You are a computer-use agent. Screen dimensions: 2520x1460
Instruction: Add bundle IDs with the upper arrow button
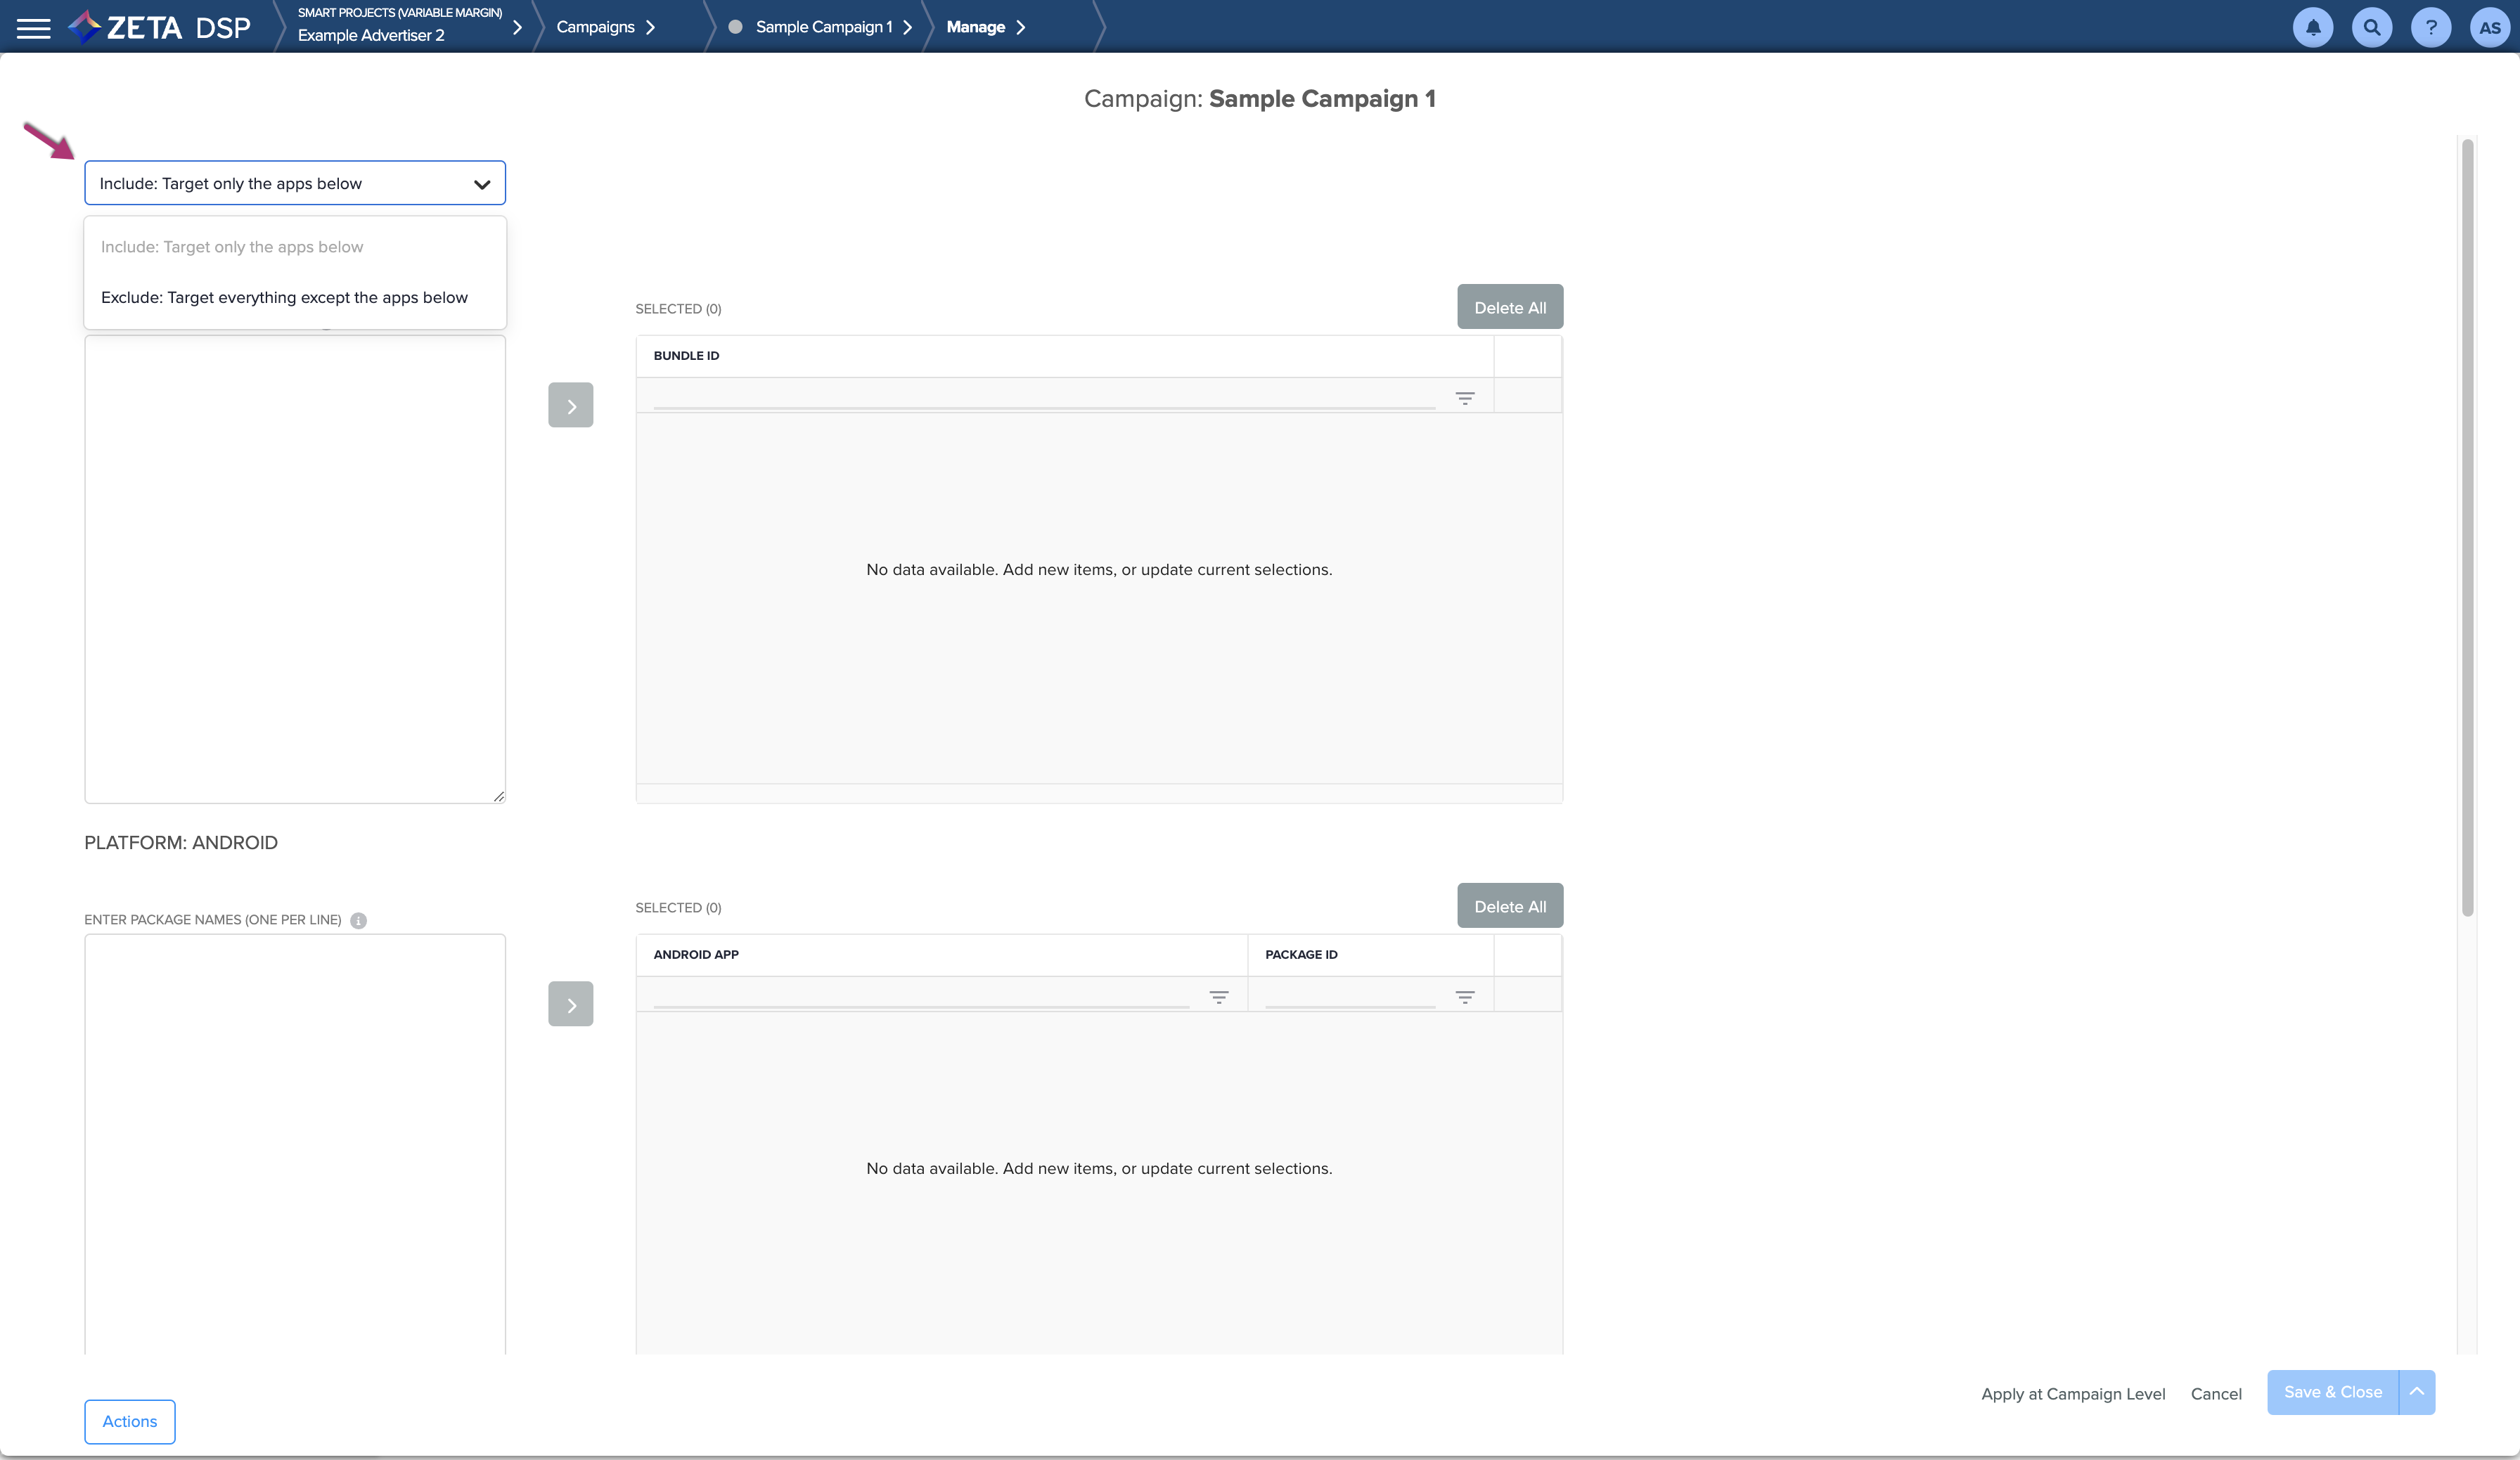tap(570, 405)
